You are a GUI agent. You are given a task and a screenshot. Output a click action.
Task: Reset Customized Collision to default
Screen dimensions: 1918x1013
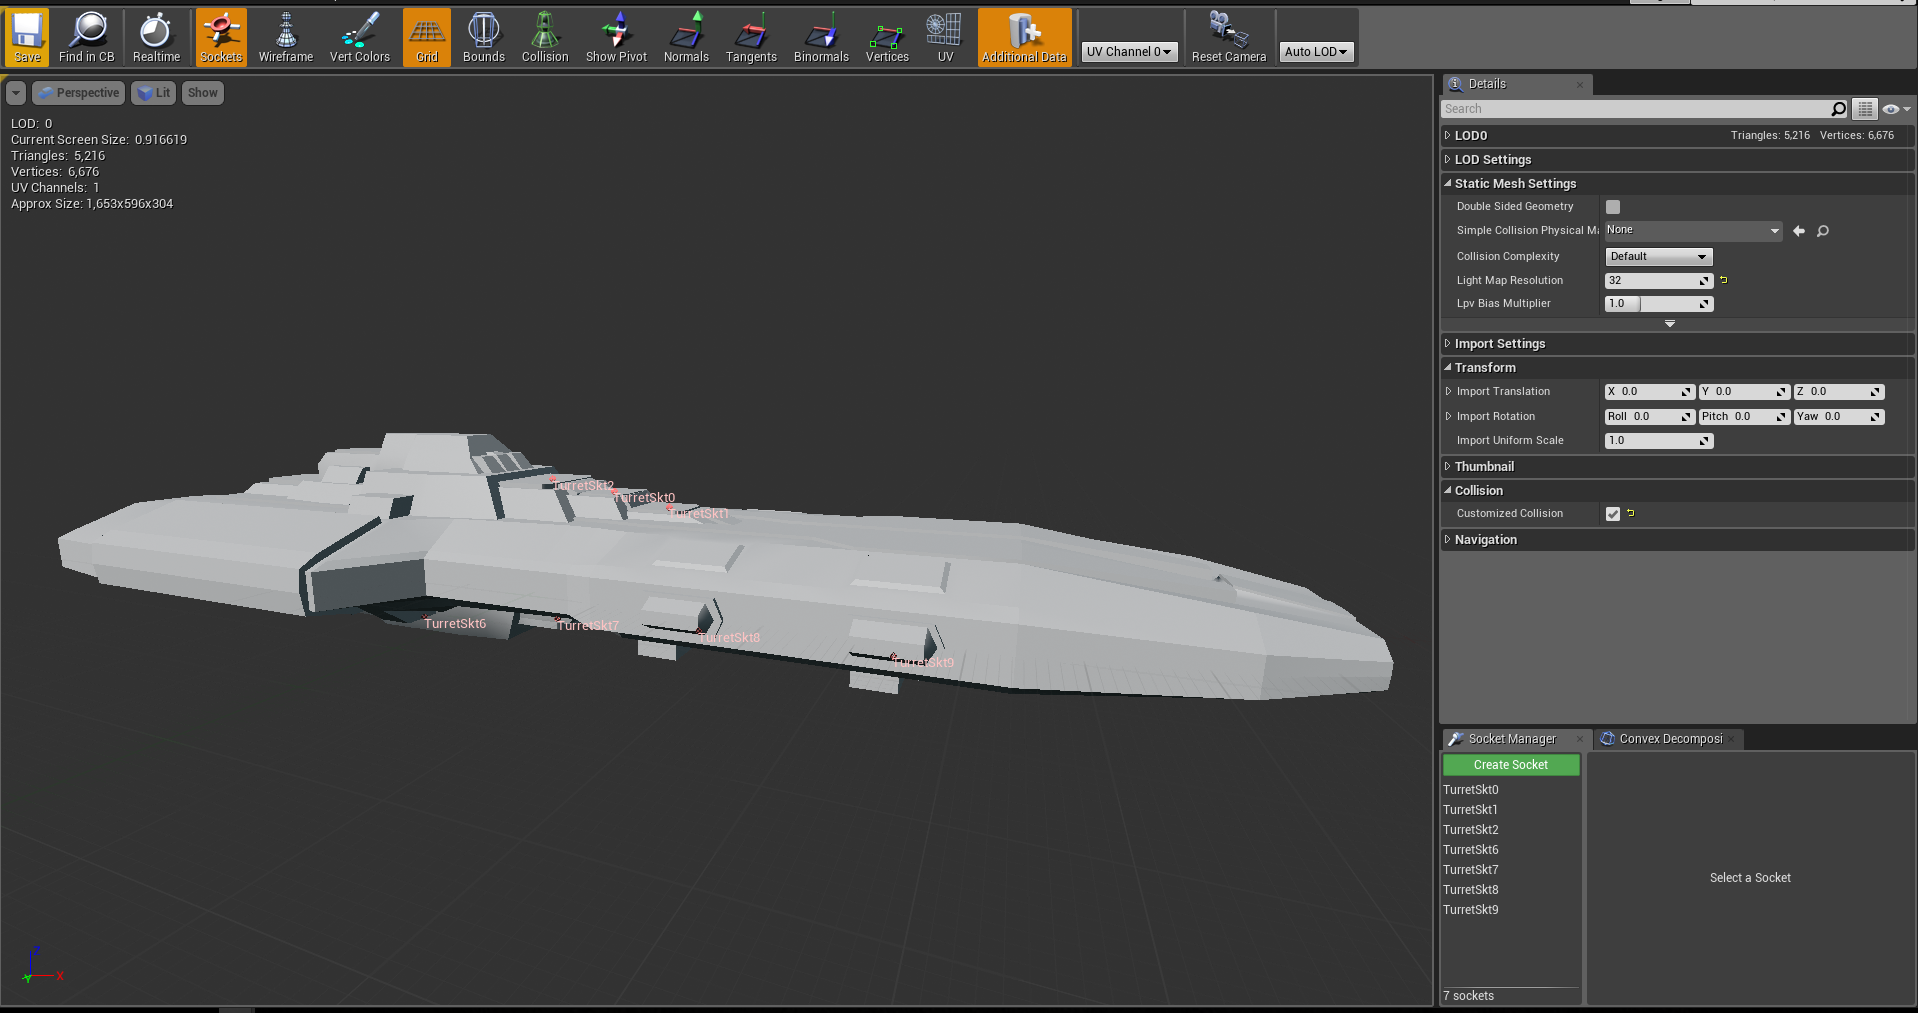click(1631, 513)
